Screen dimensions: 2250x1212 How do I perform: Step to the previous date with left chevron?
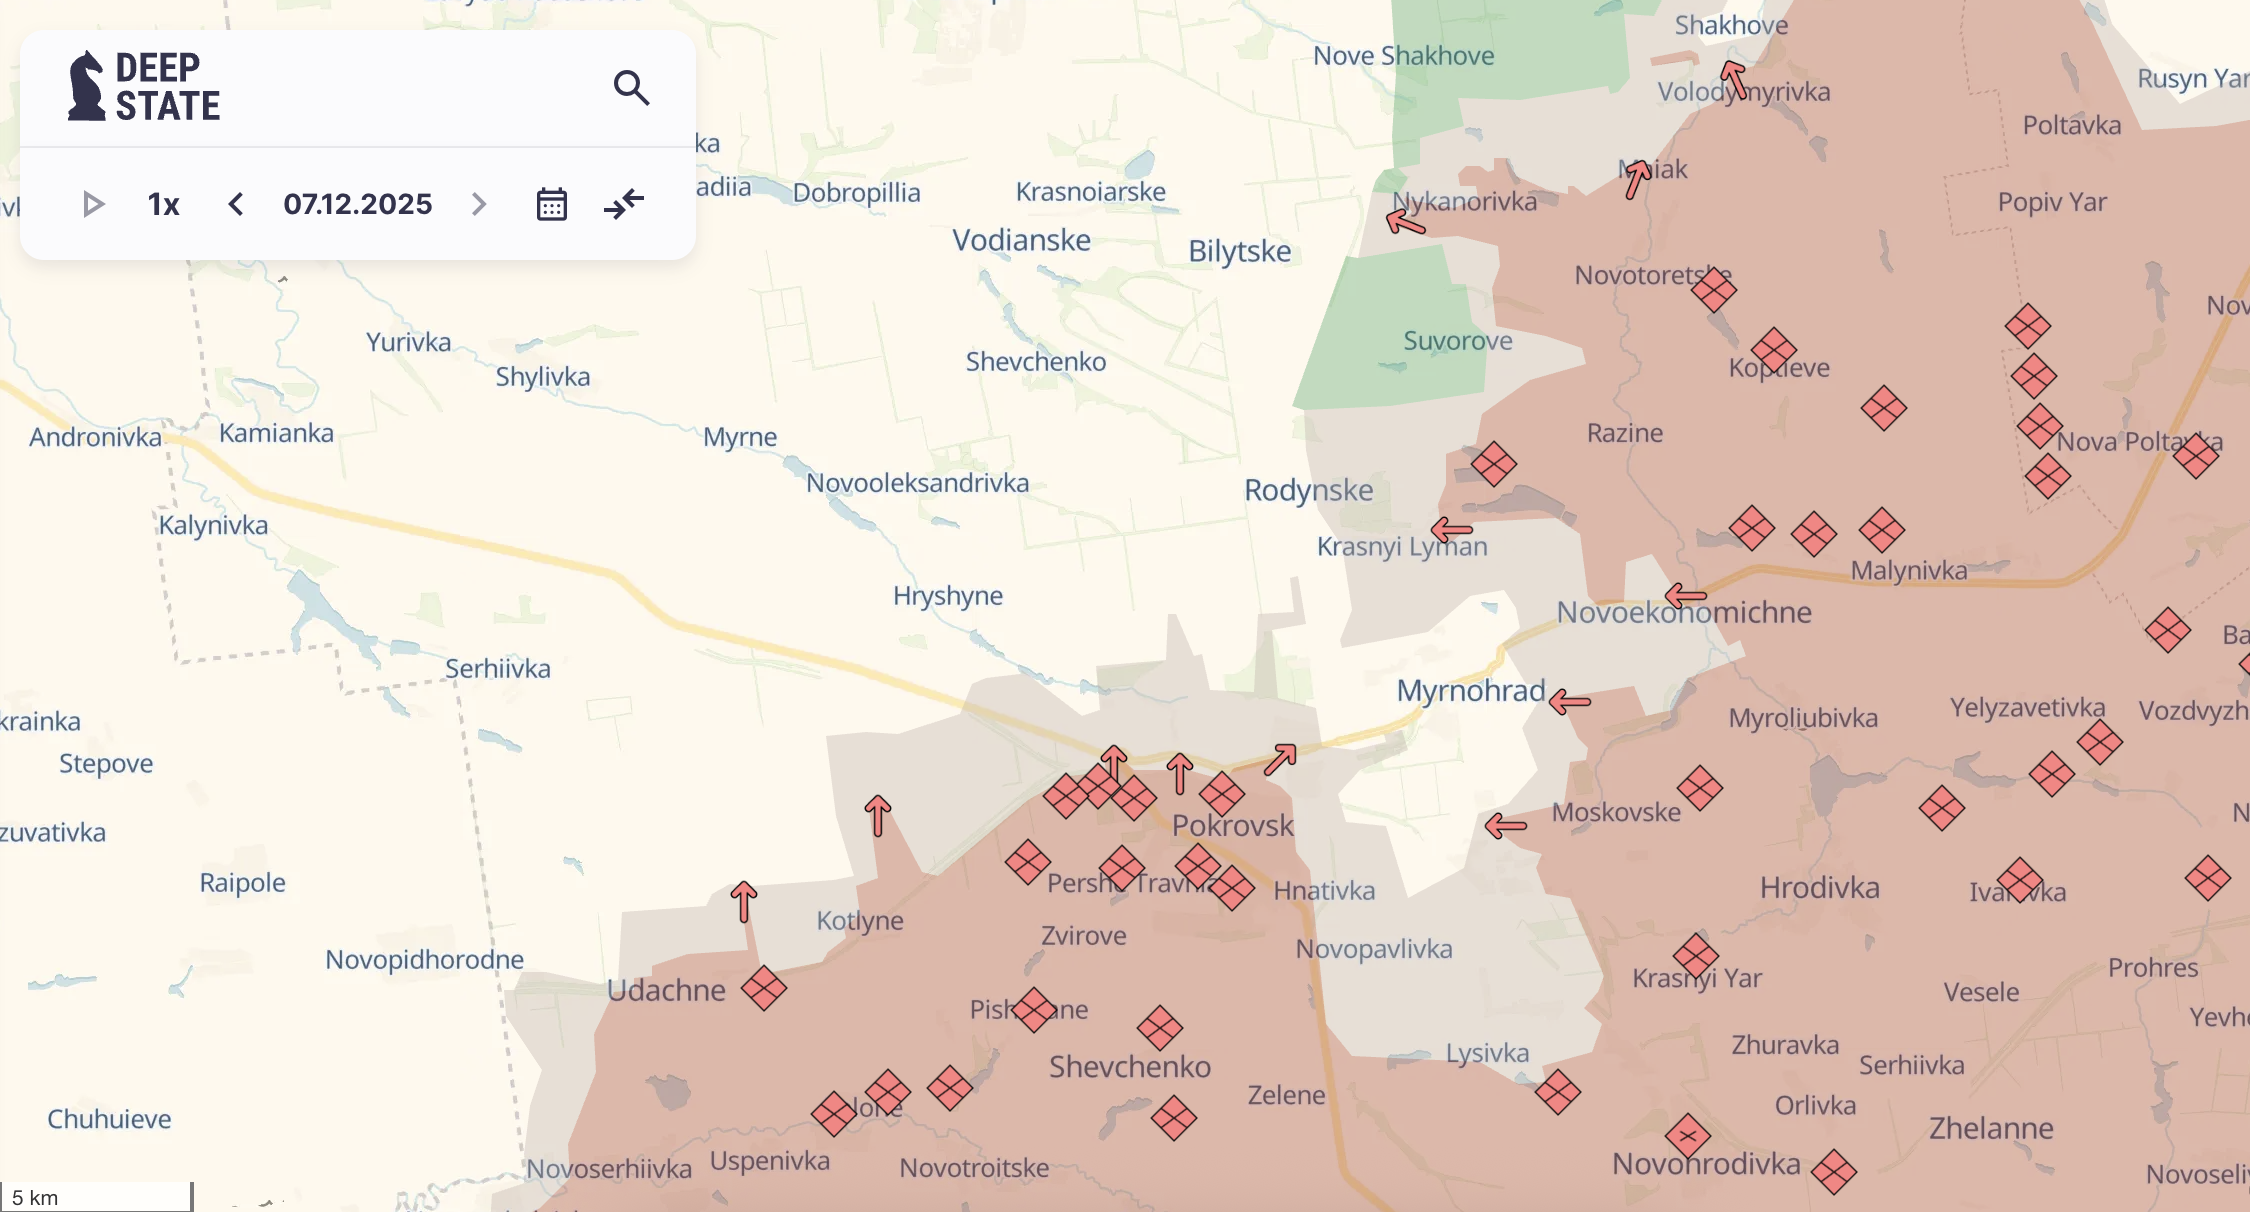(236, 204)
